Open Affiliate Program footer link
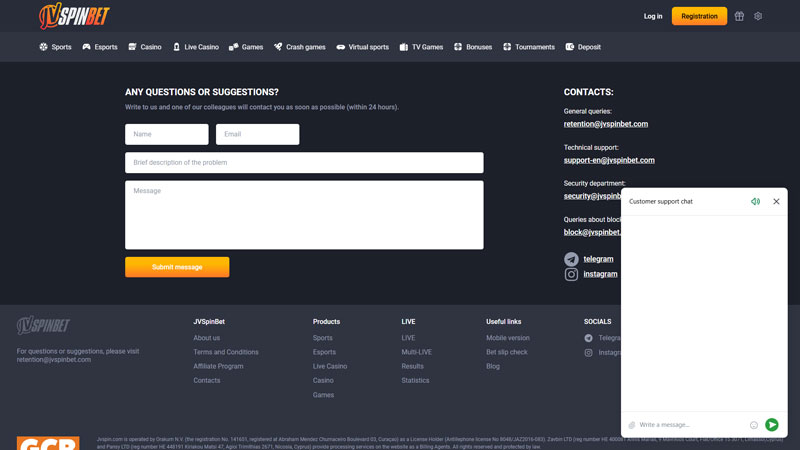800x450 pixels. [218, 366]
